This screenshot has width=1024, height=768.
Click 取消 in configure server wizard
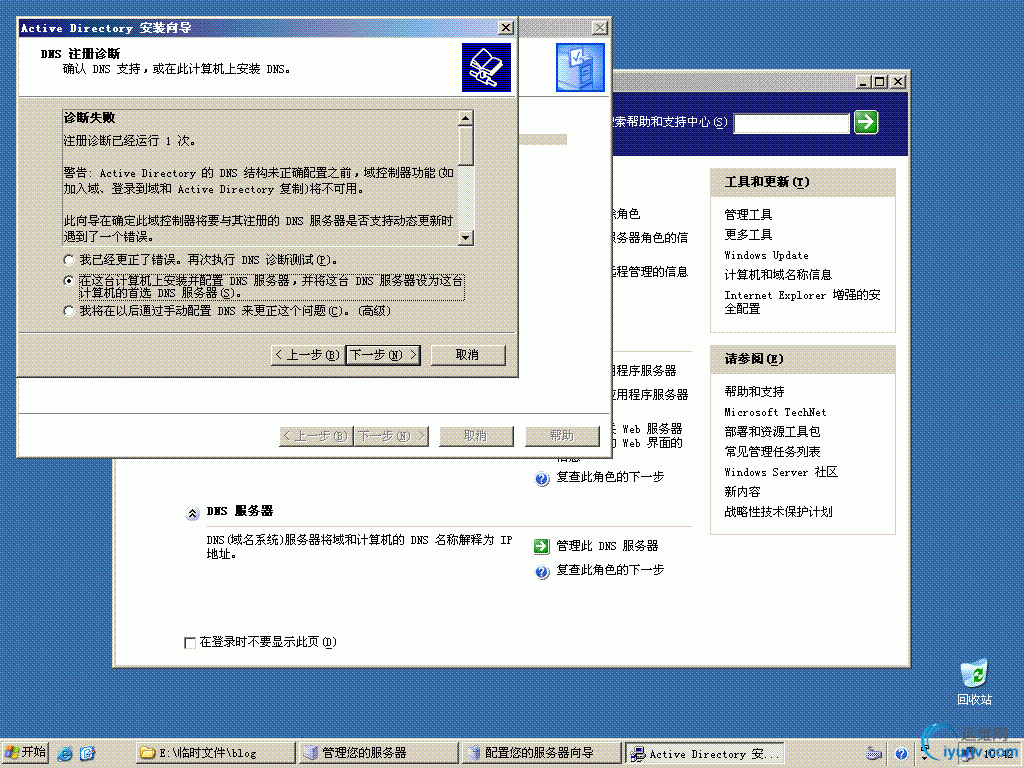(476, 436)
